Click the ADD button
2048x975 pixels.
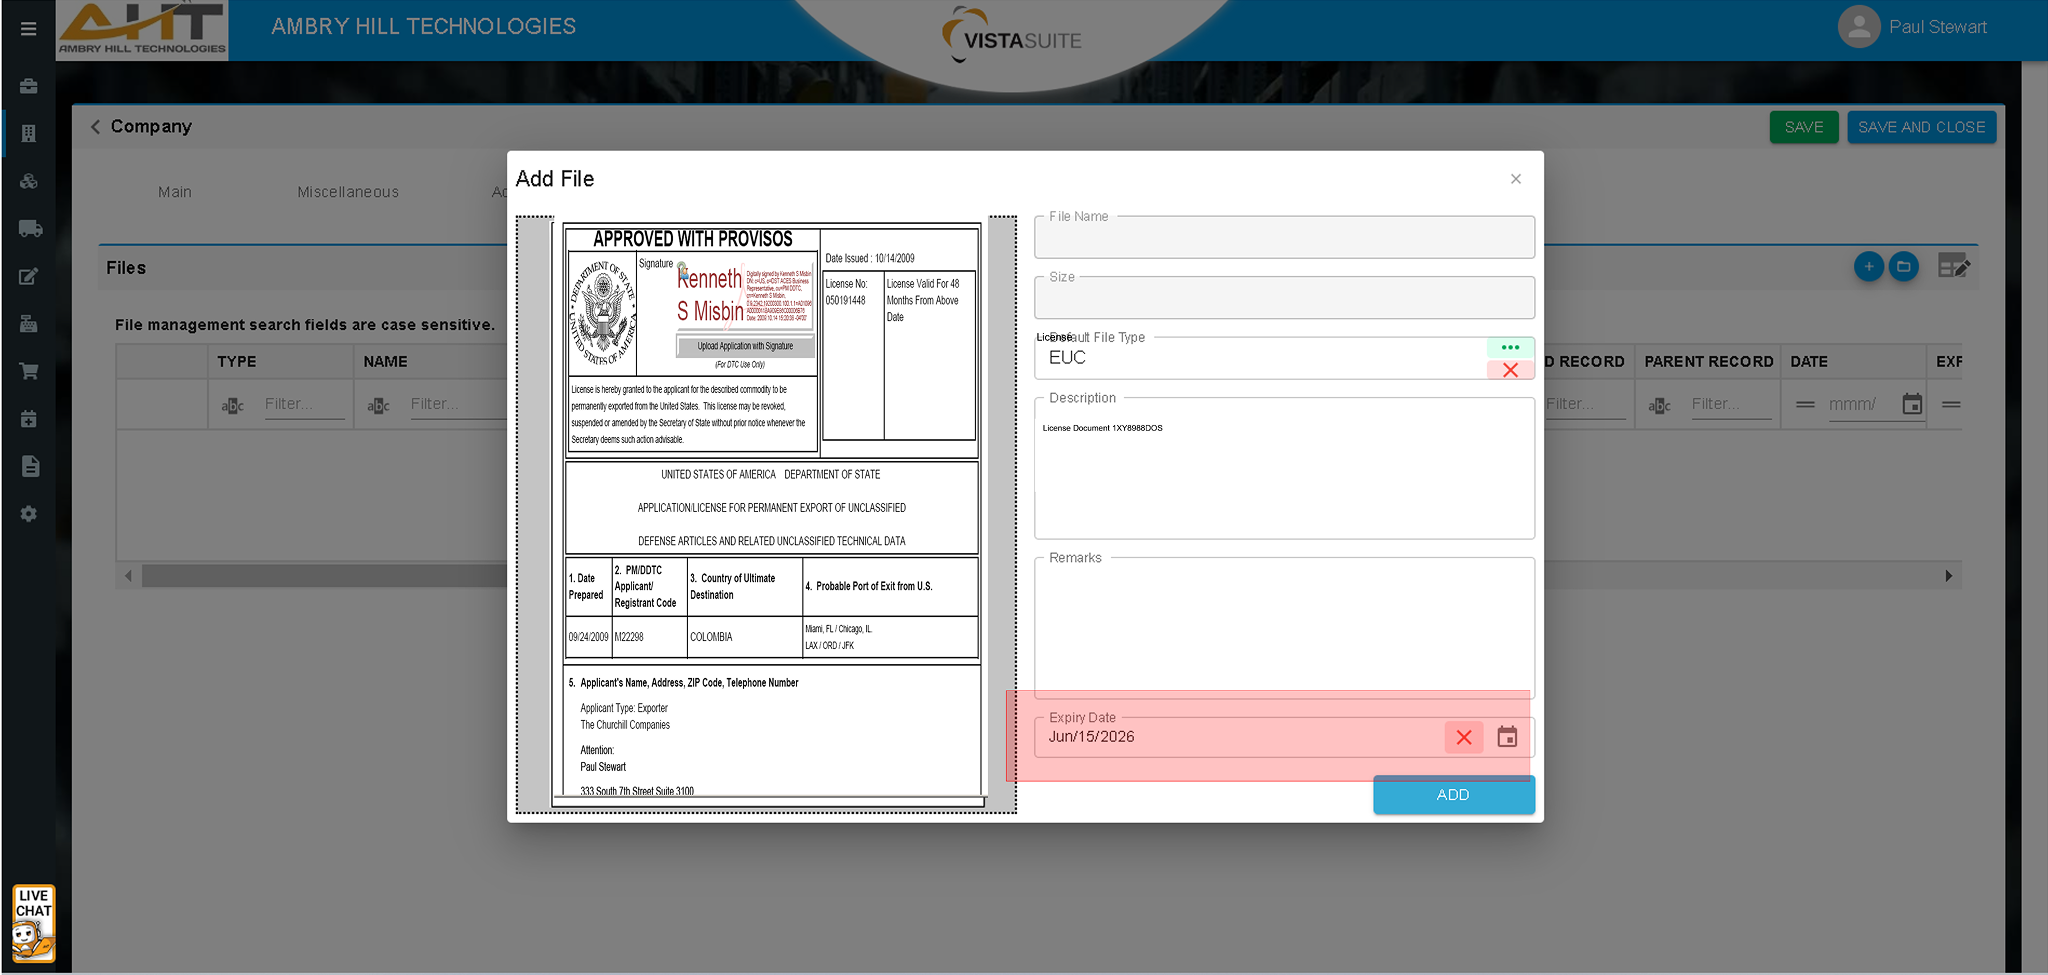click(x=1452, y=795)
